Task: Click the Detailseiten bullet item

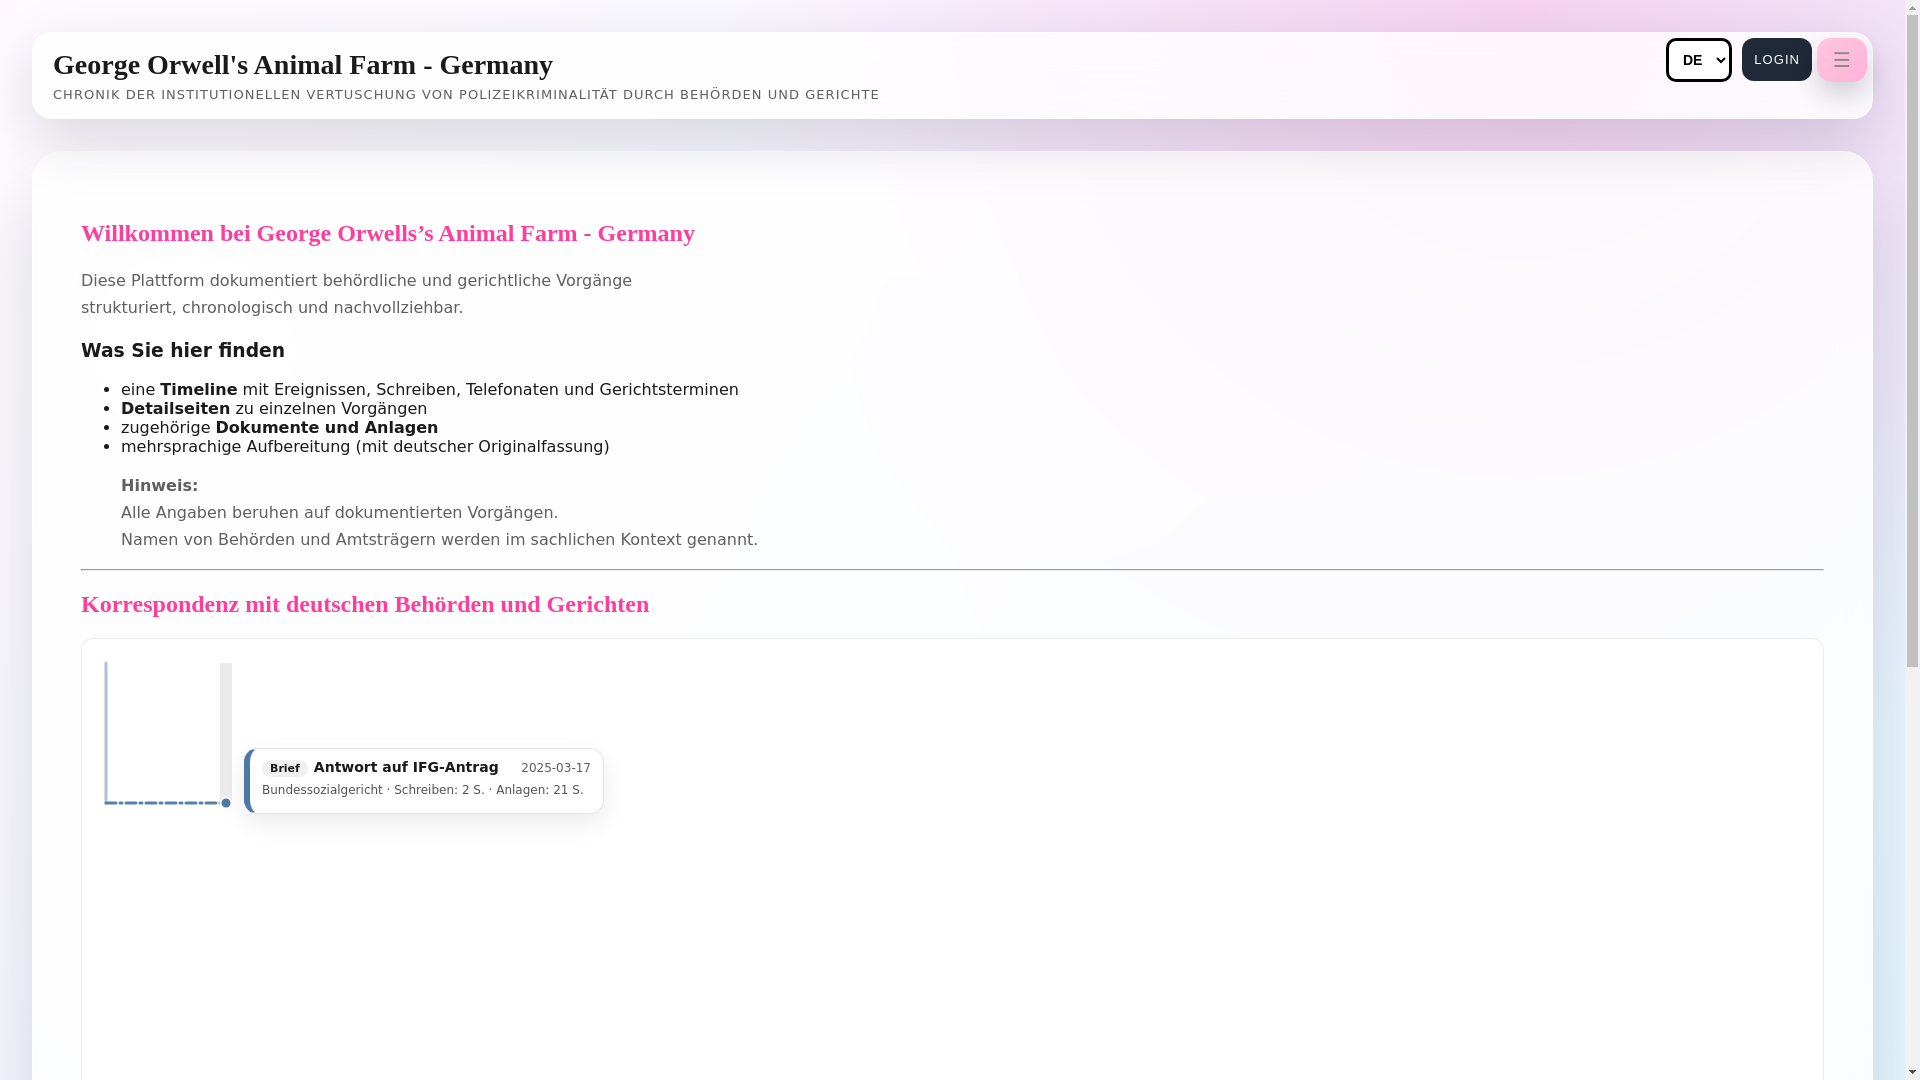Action: 274,408
